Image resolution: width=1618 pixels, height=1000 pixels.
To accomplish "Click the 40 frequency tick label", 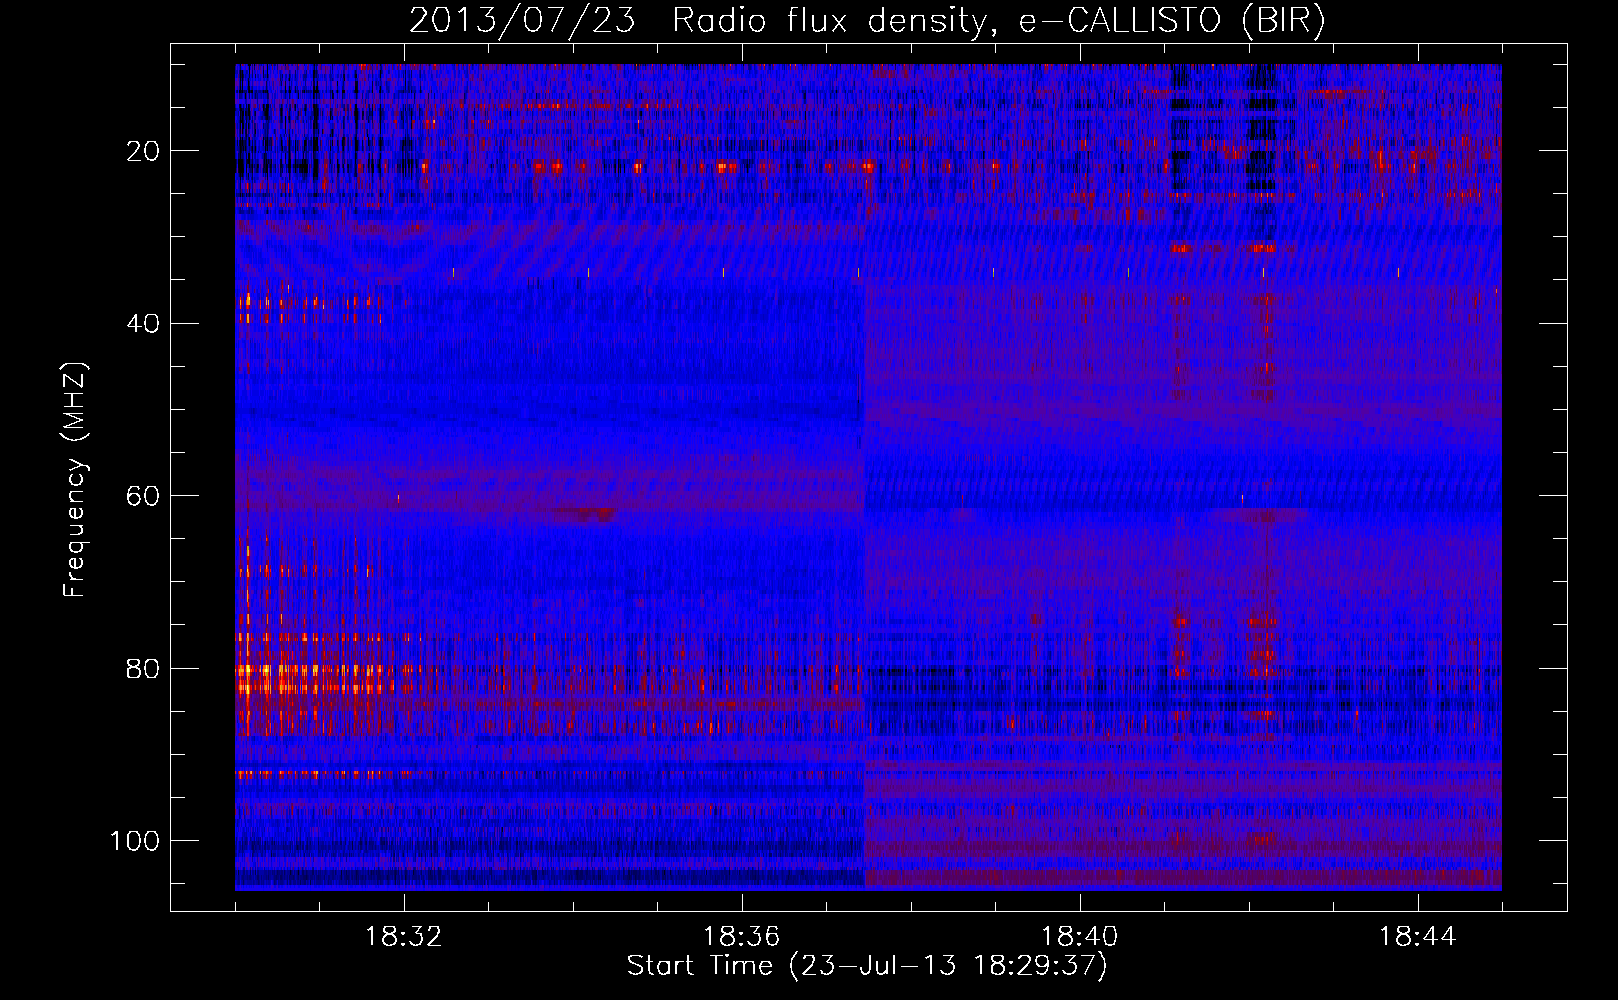I will click(x=143, y=324).
